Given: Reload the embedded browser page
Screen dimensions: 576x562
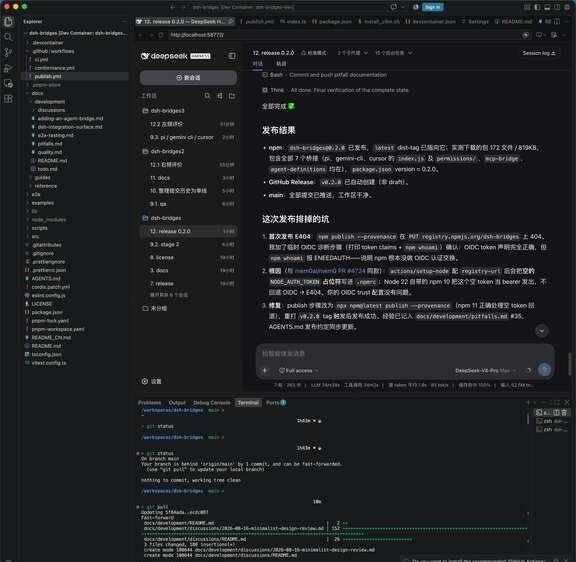Looking at the screenshot, I should [161, 35].
